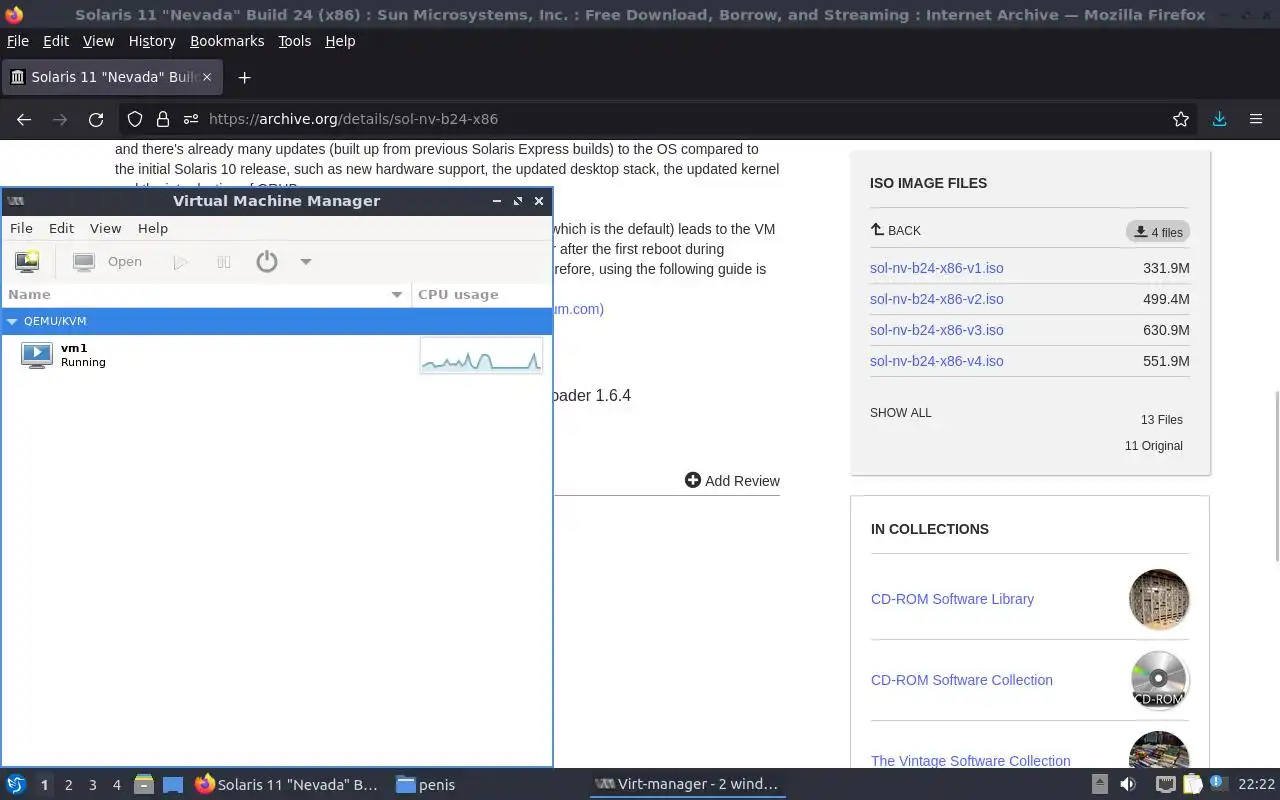Open the shutdown options dropdown arrow
Image resolution: width=1280 pixels, height=800 pixels.
click(306, 262)
